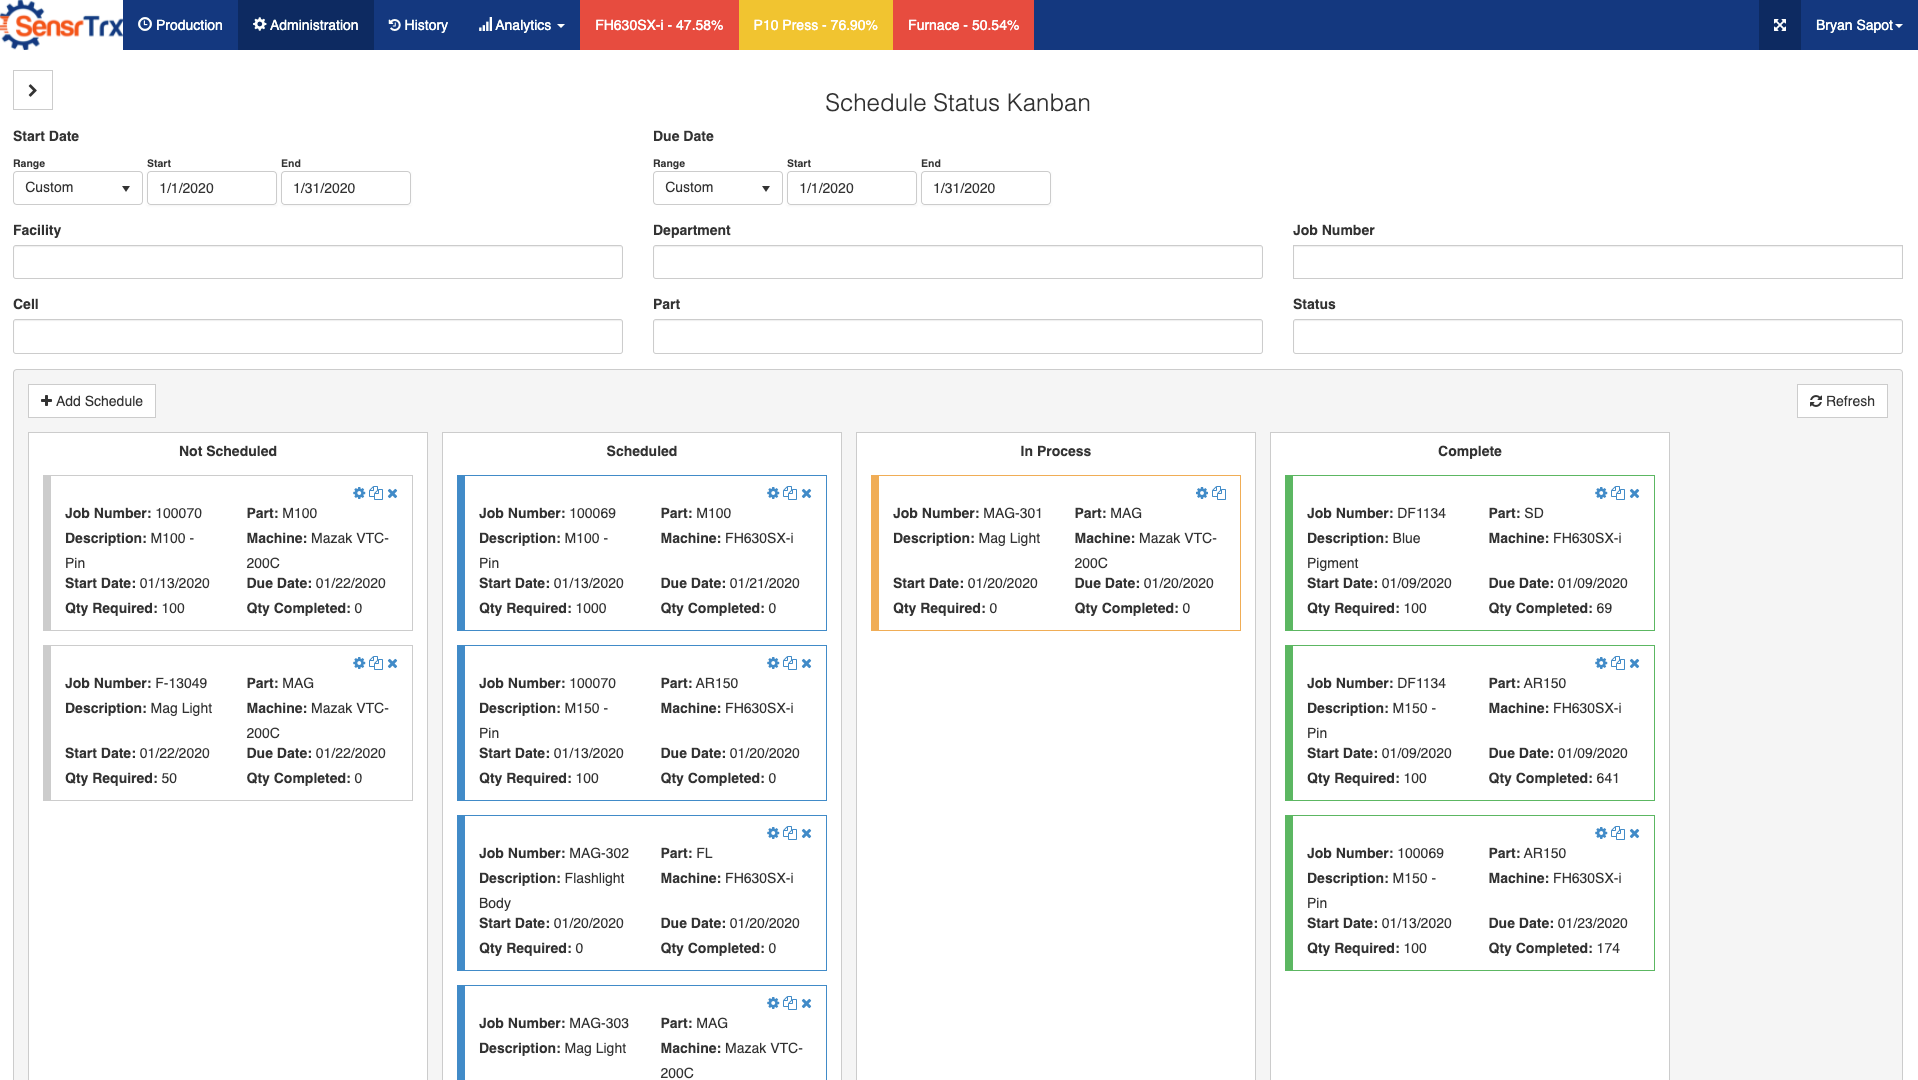This screenshot has height=1080, width=1918.
Task: Open settings gear on job MAG-303 card
Action: [773, 1003]
